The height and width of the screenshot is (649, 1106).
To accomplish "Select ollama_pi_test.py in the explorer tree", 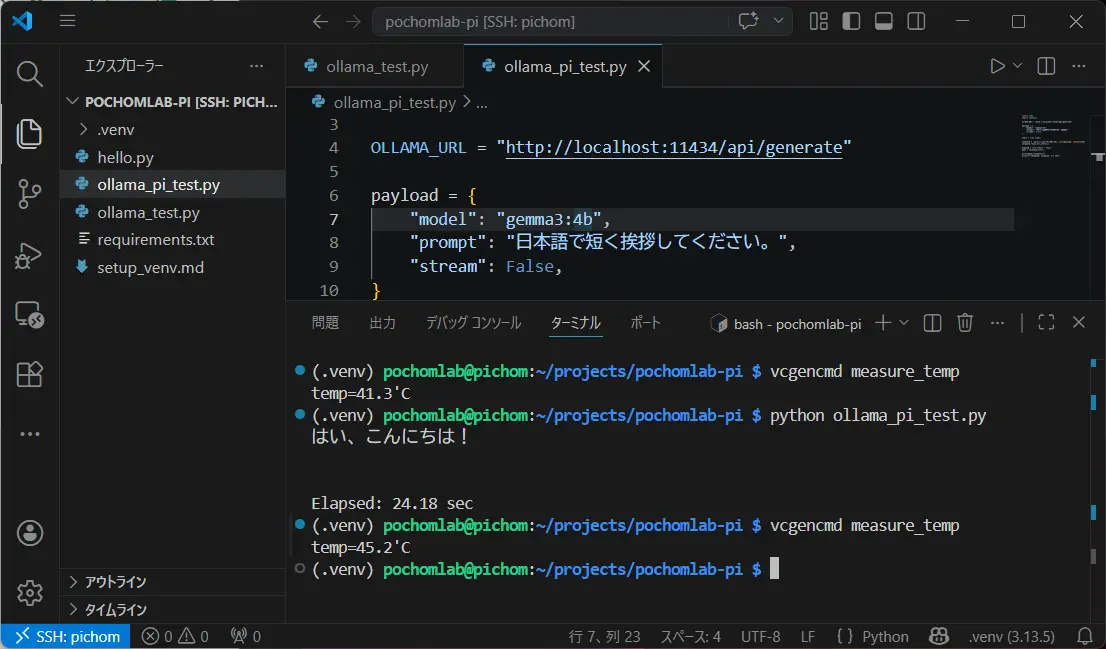I will pos(173,185).
